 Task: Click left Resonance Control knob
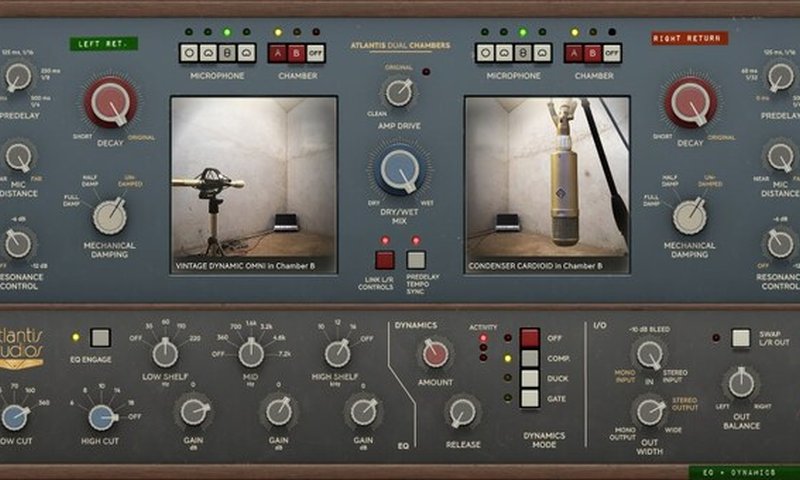[x=18, y=244]
